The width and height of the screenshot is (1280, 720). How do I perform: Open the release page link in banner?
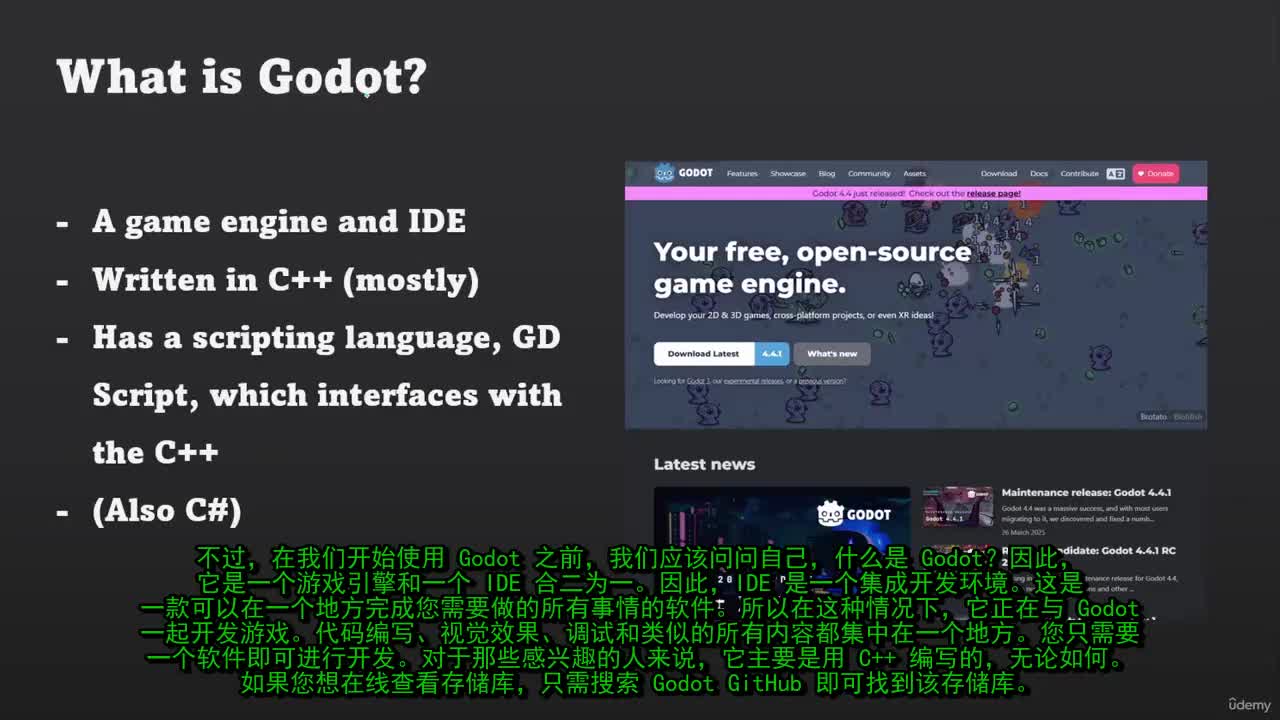(994, 193)
